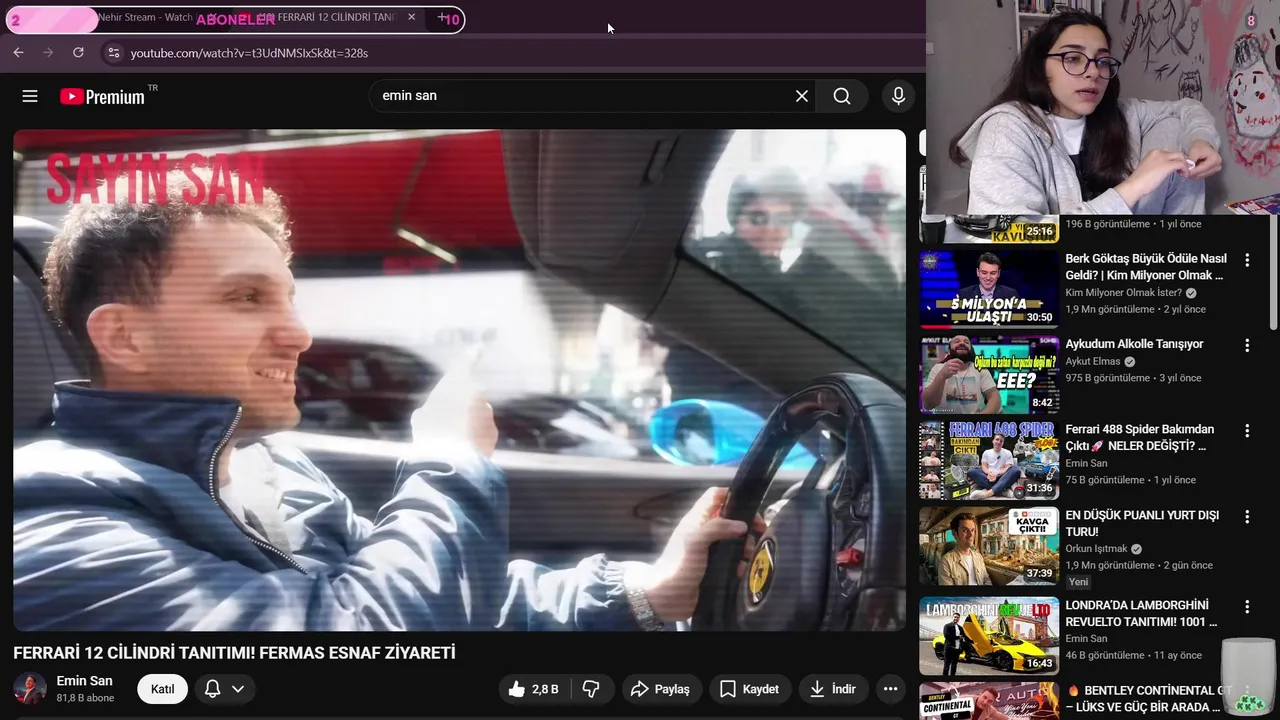
Task: Open site info icon in address bar
Action: point(113,53)
